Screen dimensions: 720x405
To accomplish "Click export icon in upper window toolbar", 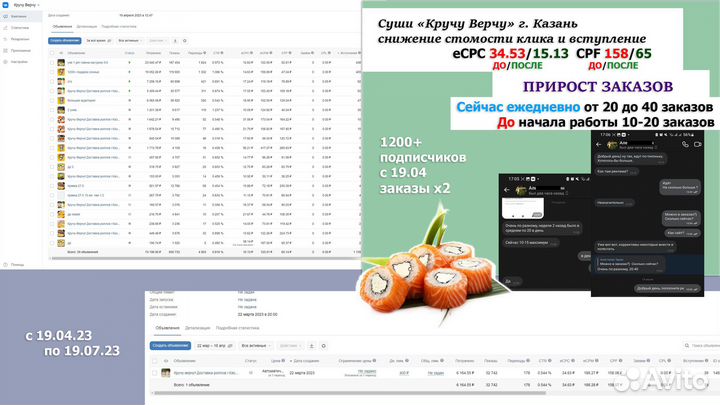I will coord(175,41).
